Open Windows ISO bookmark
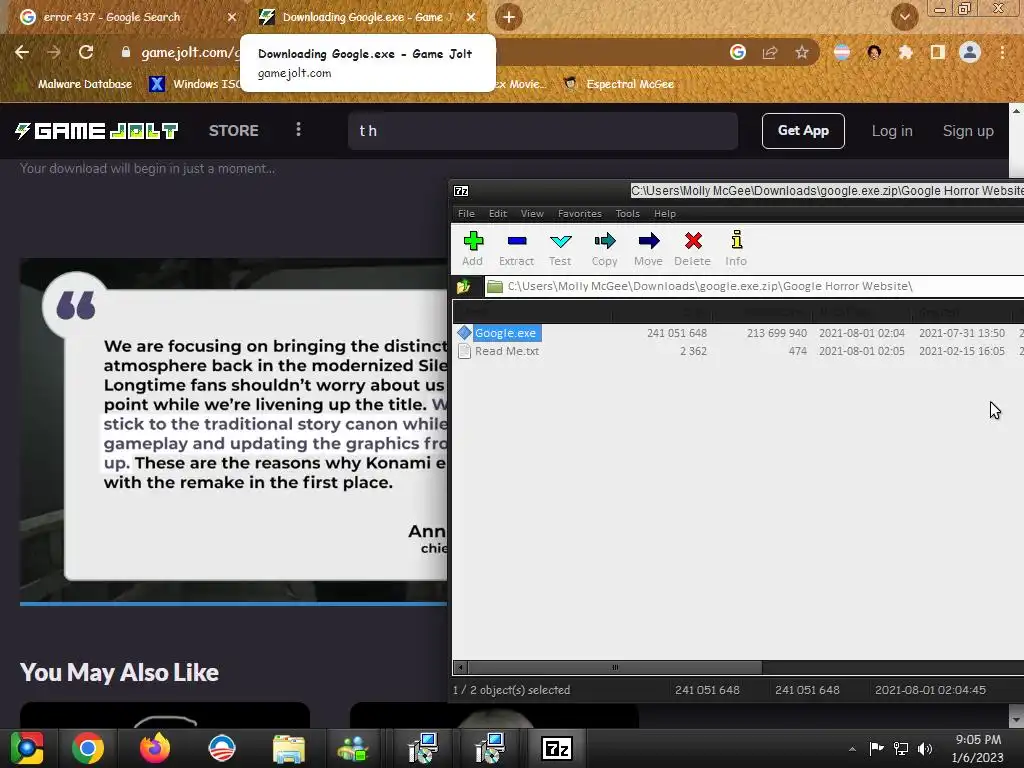 click(195, 84)
